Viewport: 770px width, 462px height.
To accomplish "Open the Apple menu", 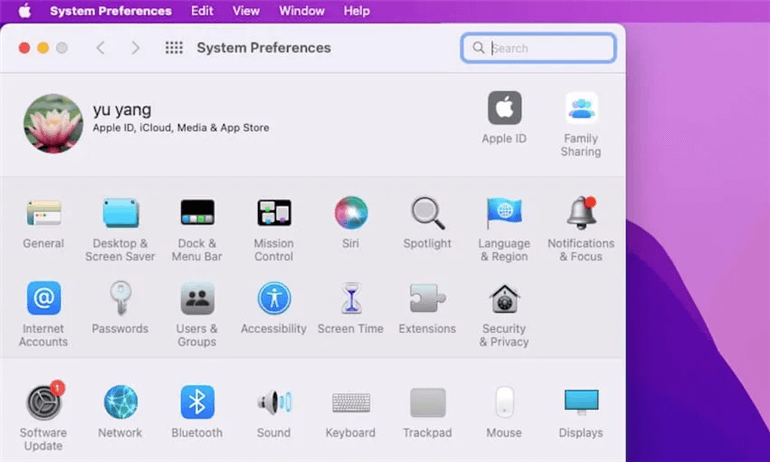I will (x=25, y=11).
